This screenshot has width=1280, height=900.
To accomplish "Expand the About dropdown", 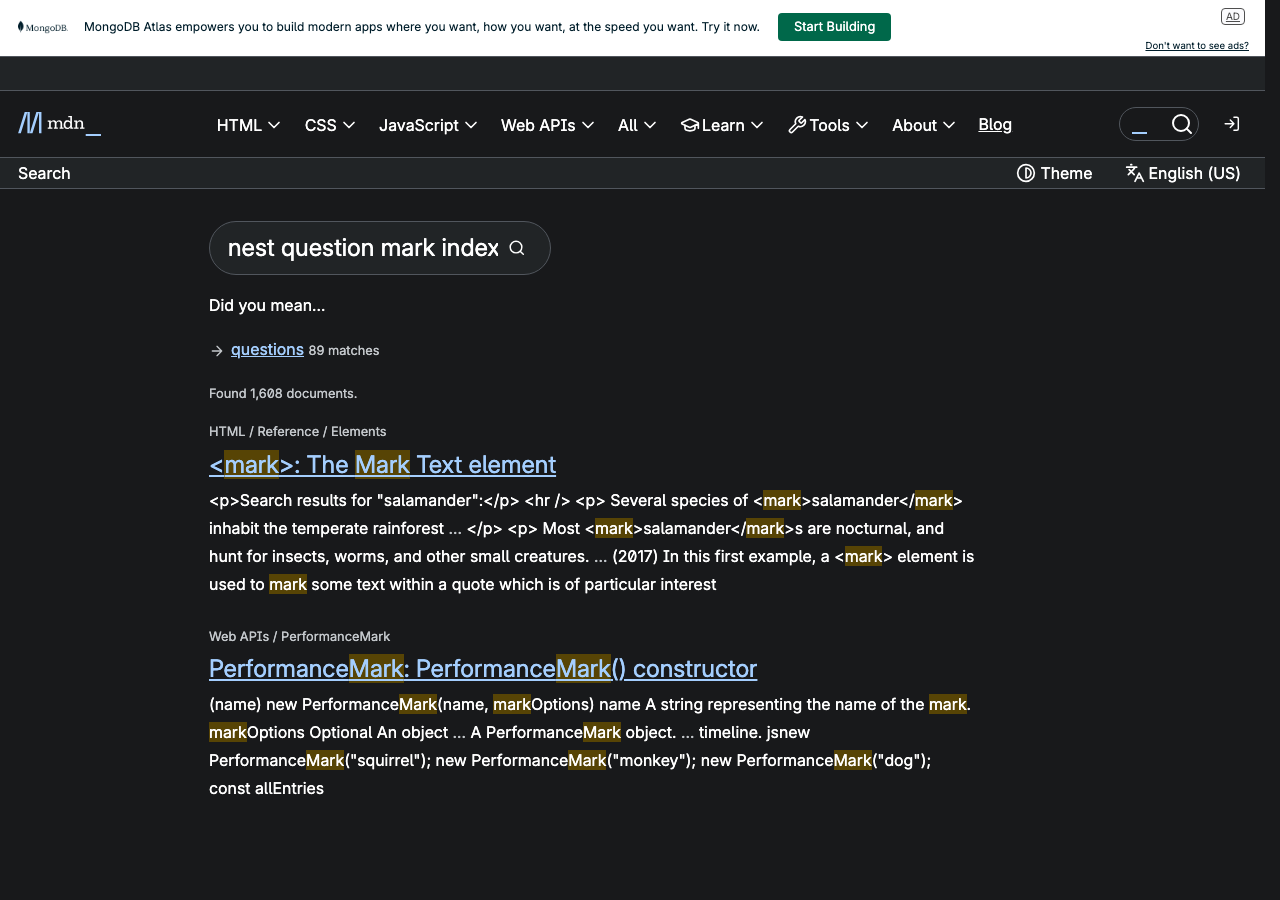I will 923,125.
